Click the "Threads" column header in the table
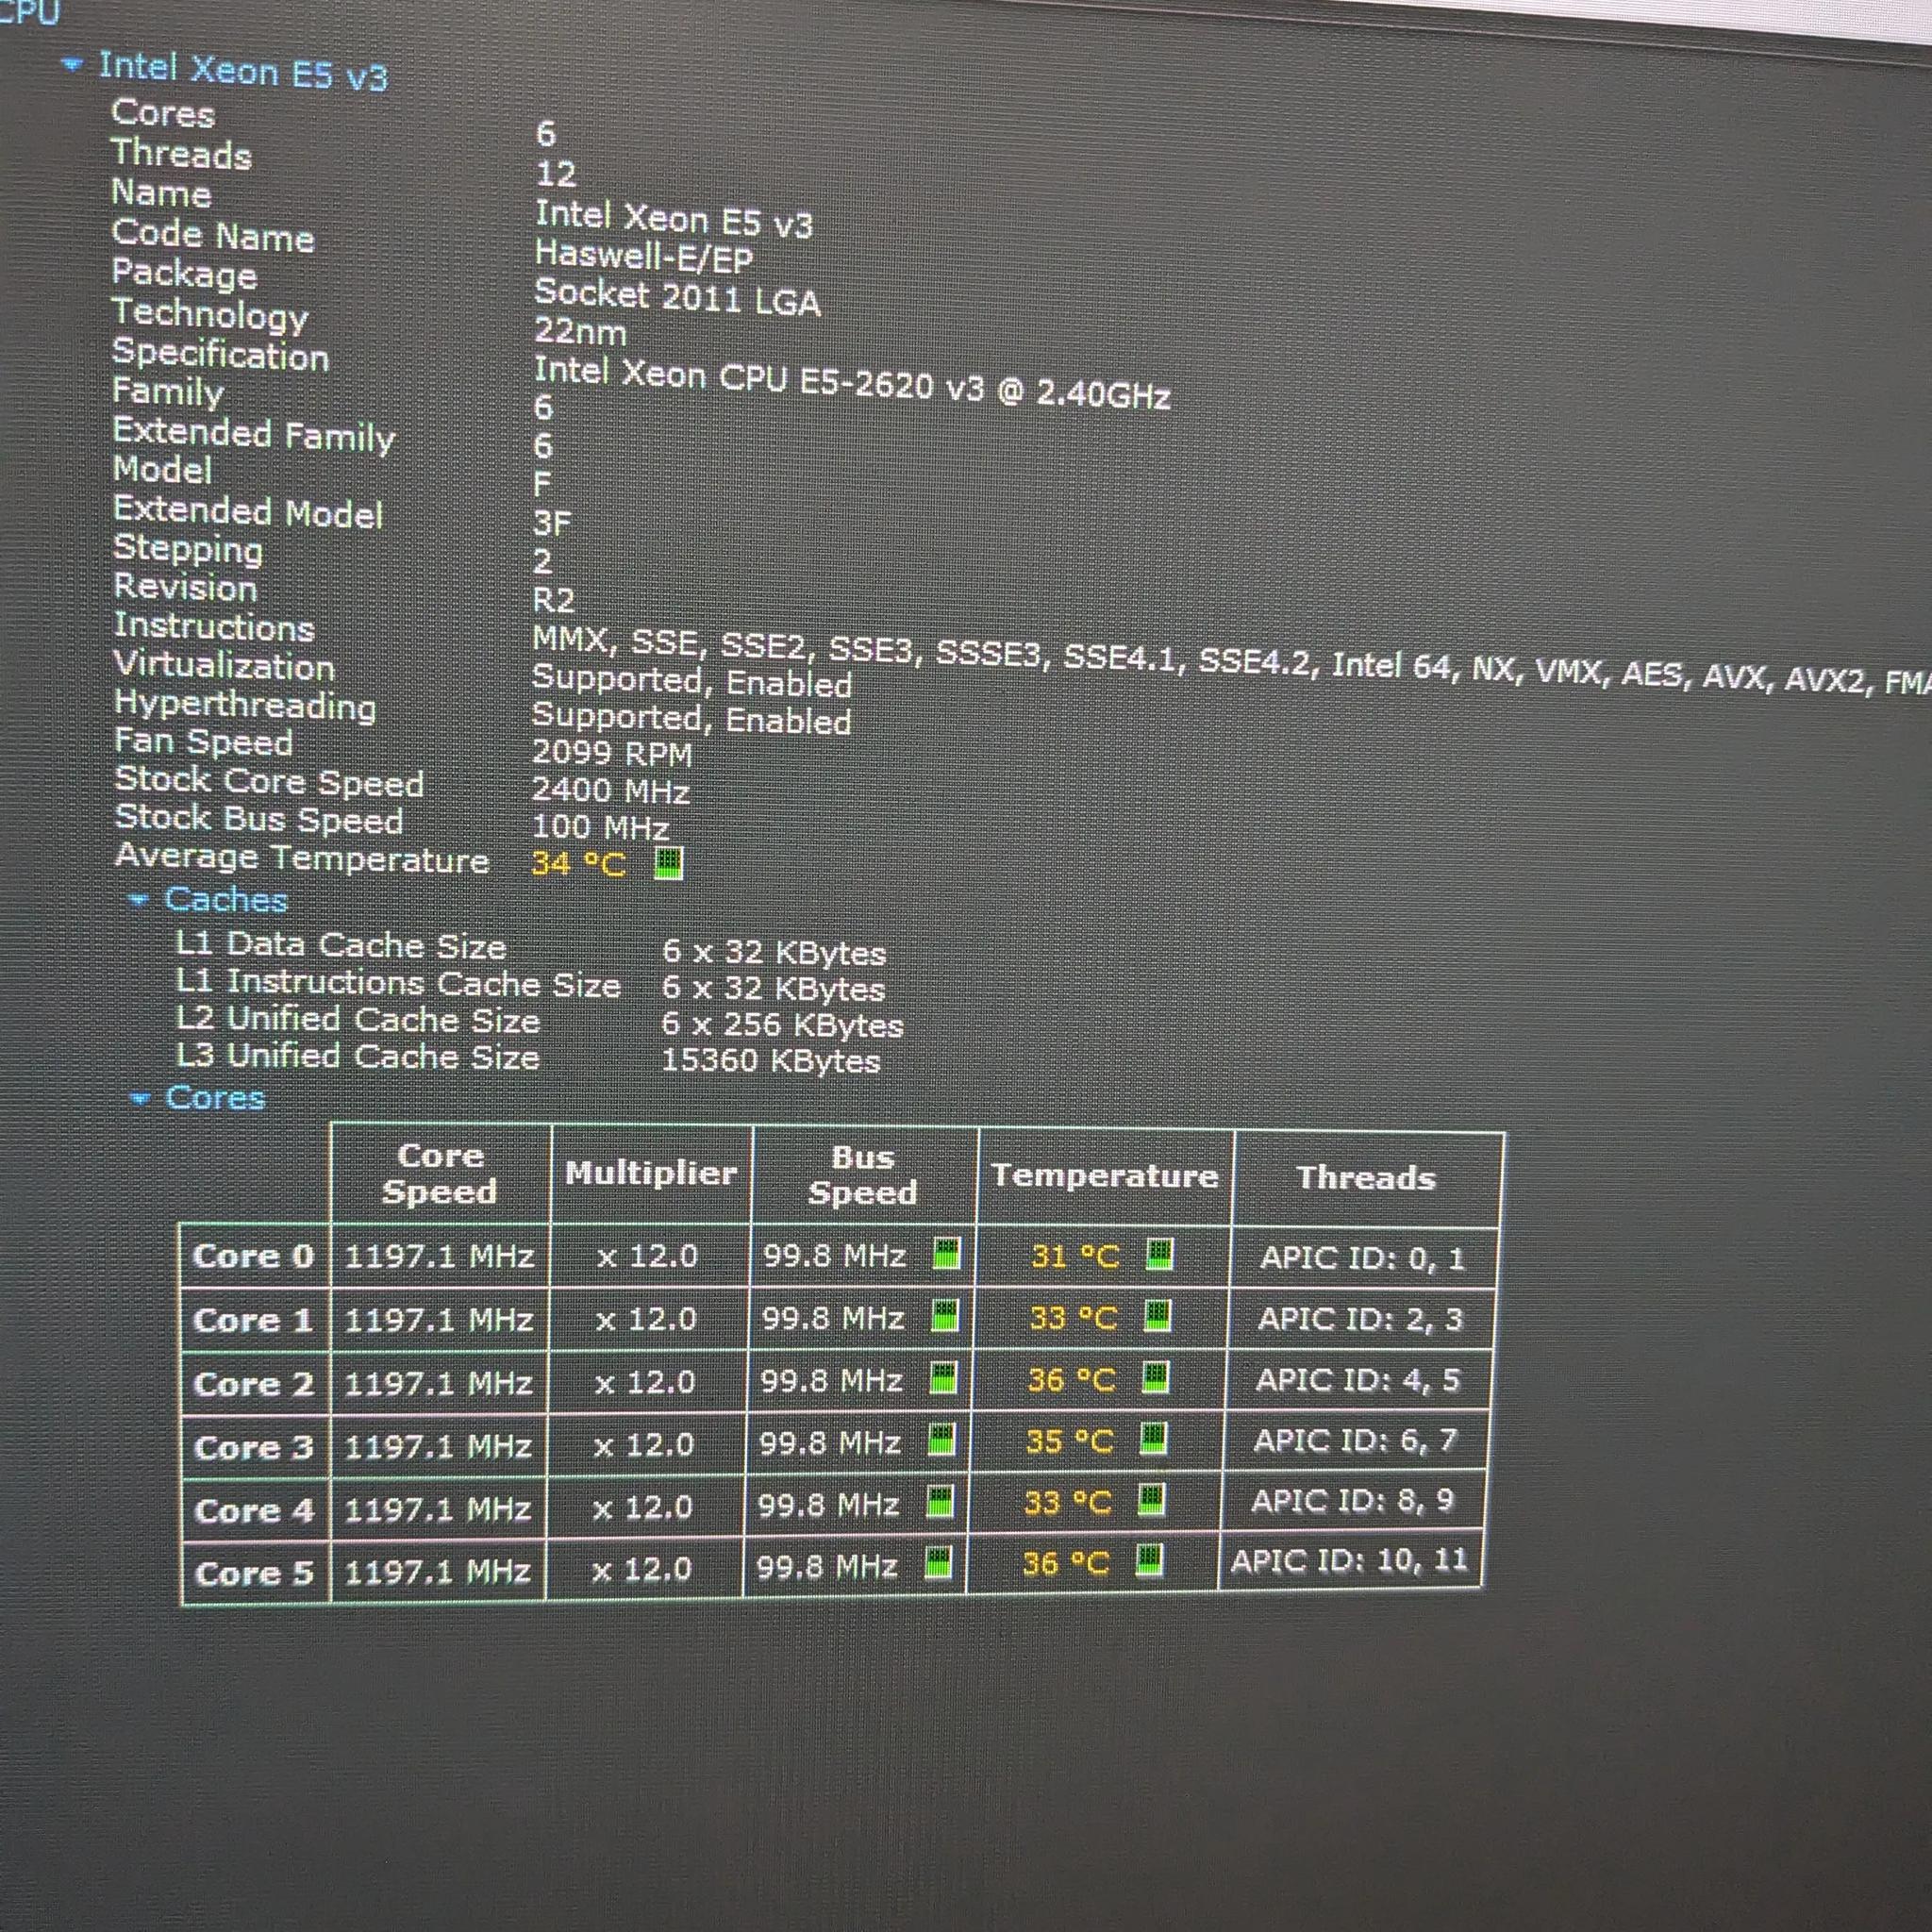Viewport: 1932px width, 1932px height. click(x=1366, y=1178)
